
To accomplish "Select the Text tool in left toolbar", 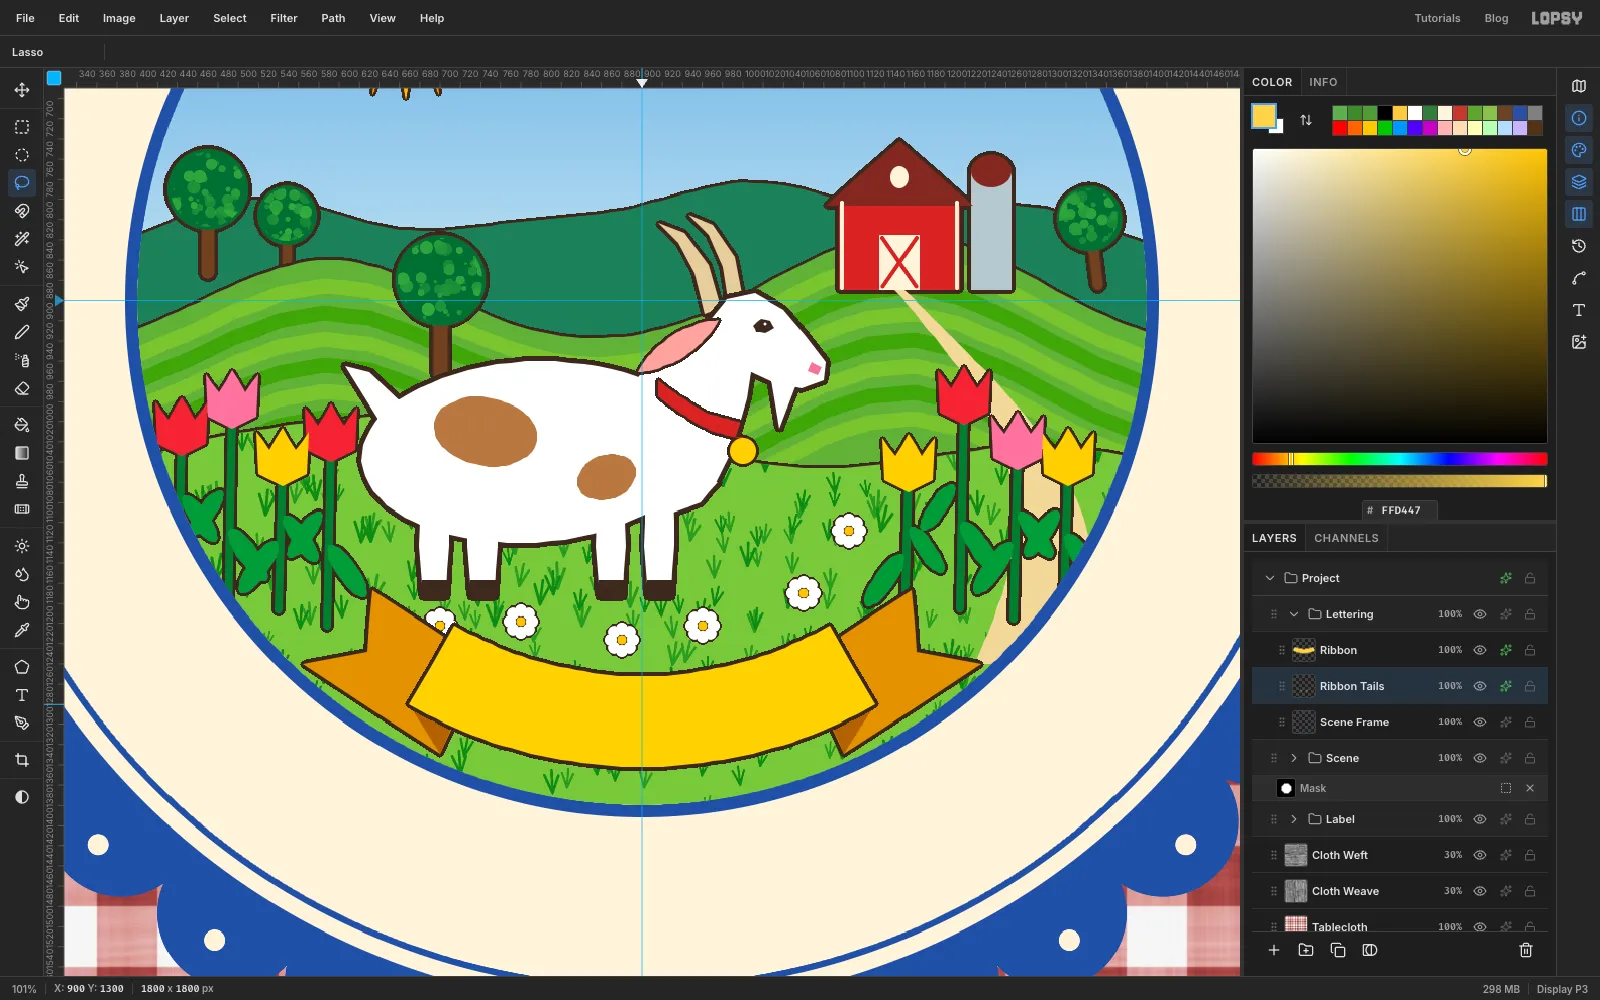I will click(x=22, y=695).
